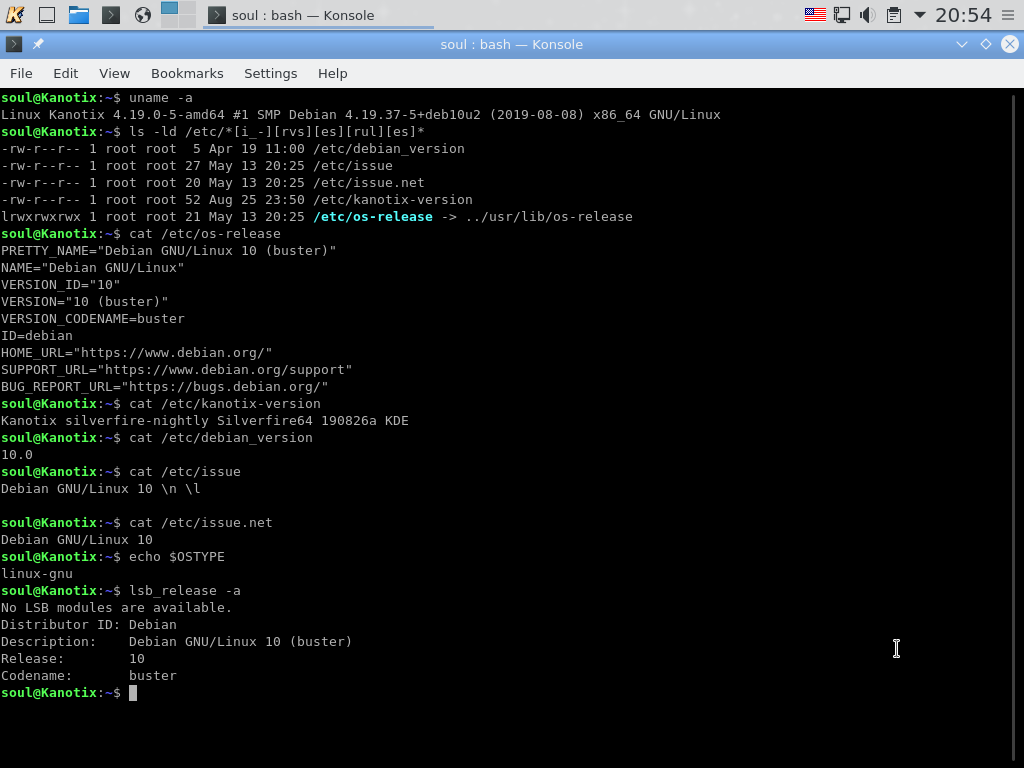Launch the terminal from the panel

click(x=111, y=14)
